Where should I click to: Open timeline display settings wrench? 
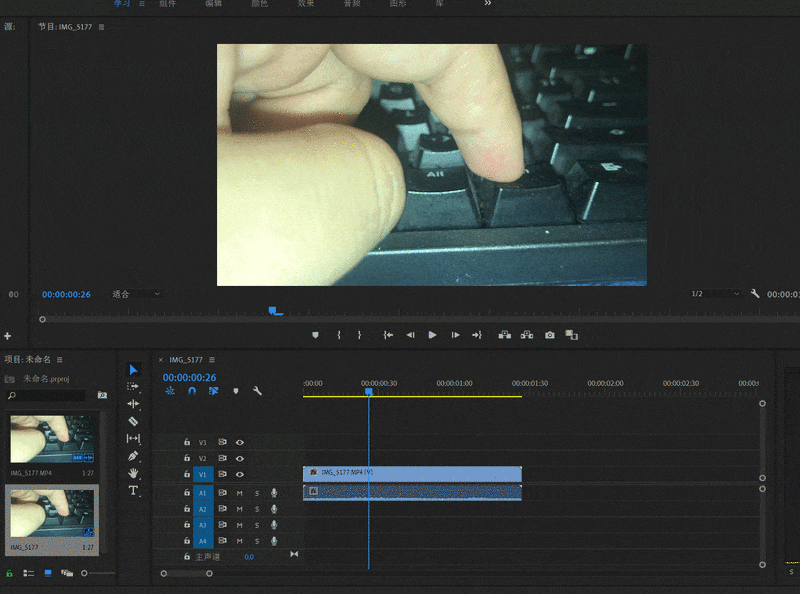[257, 391]
